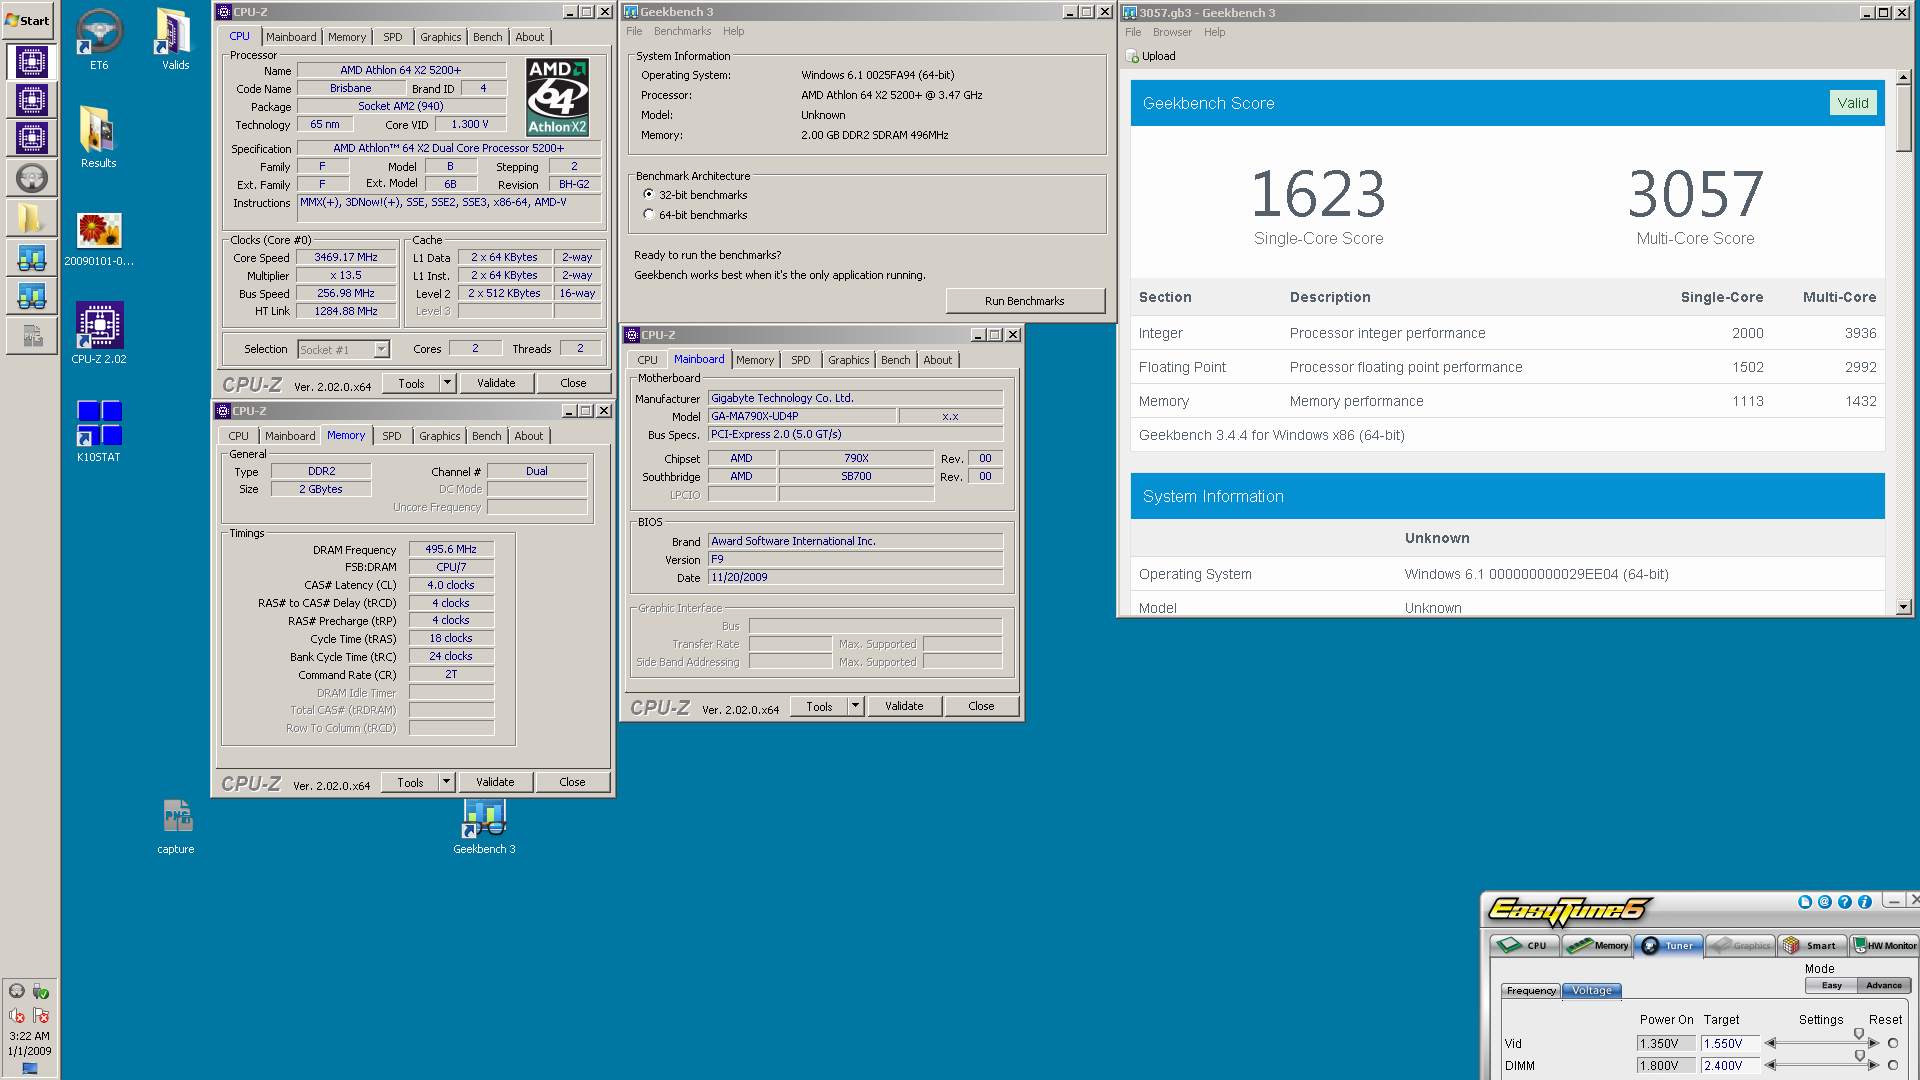
Task: Activate the highlighted CPU-Z taskbar button
Action: pyautogui.click(x=31, y=62)
